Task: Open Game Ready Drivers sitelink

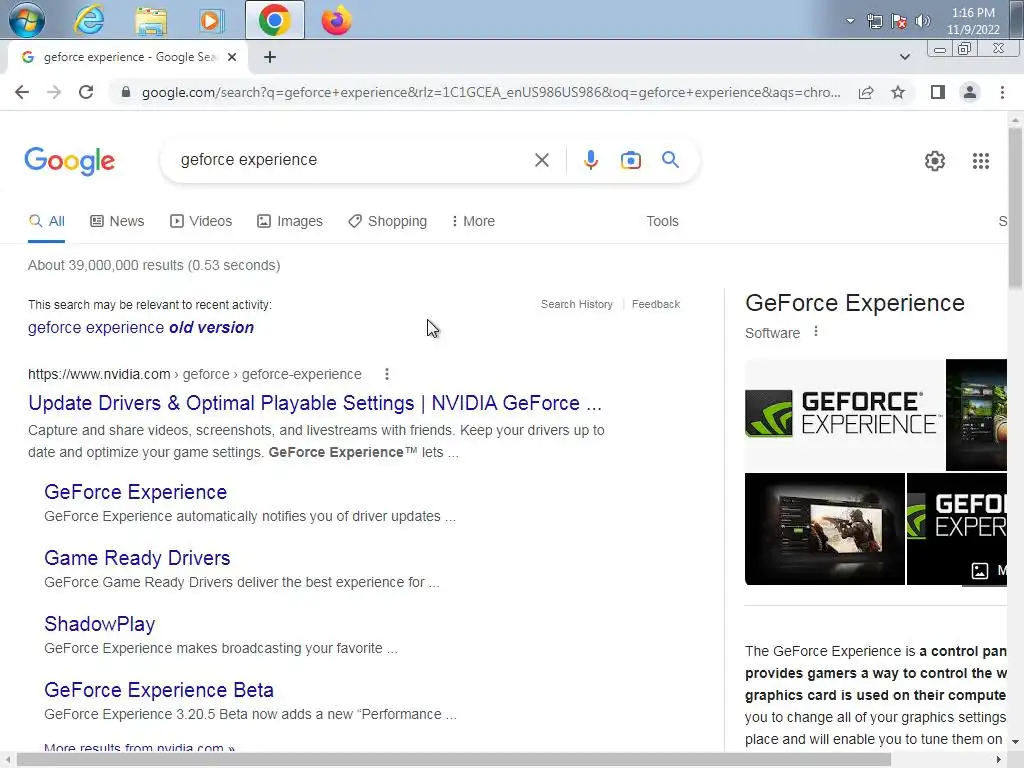Action: pyautogui.click(x=137, y=558)
